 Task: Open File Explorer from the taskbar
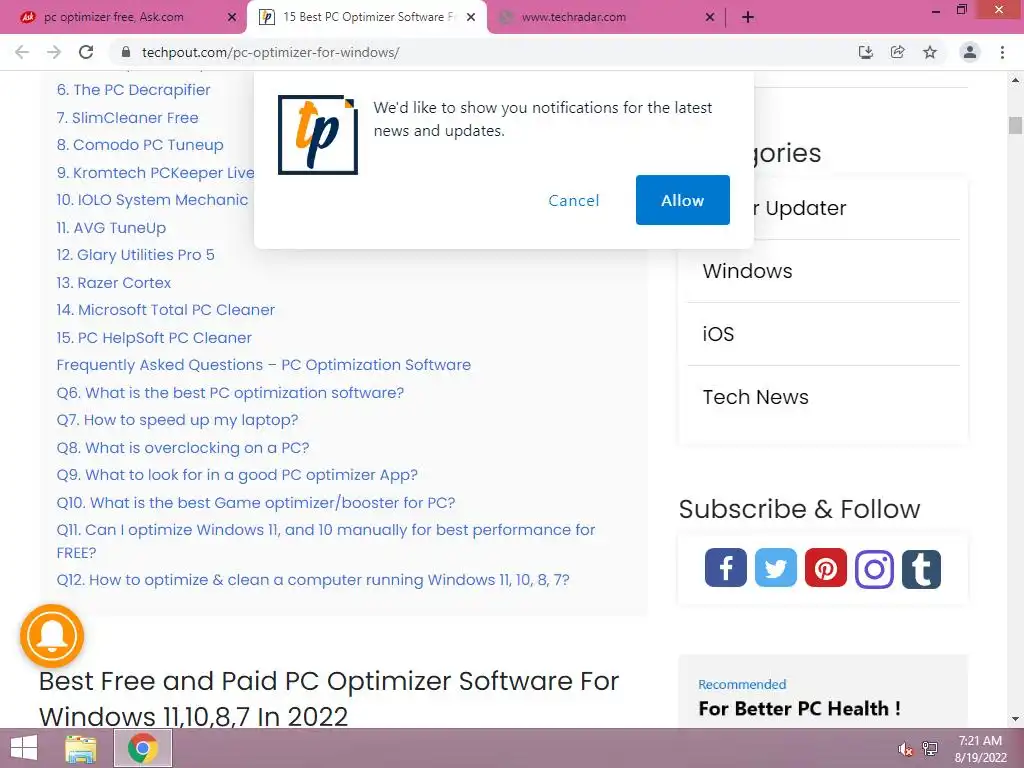coord(81,748)
